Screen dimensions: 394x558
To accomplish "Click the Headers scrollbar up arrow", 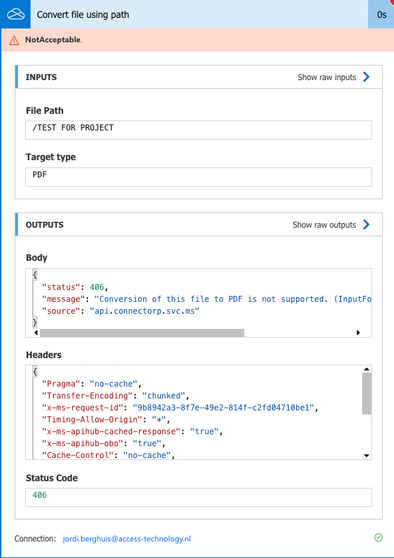I will [367, 369].
